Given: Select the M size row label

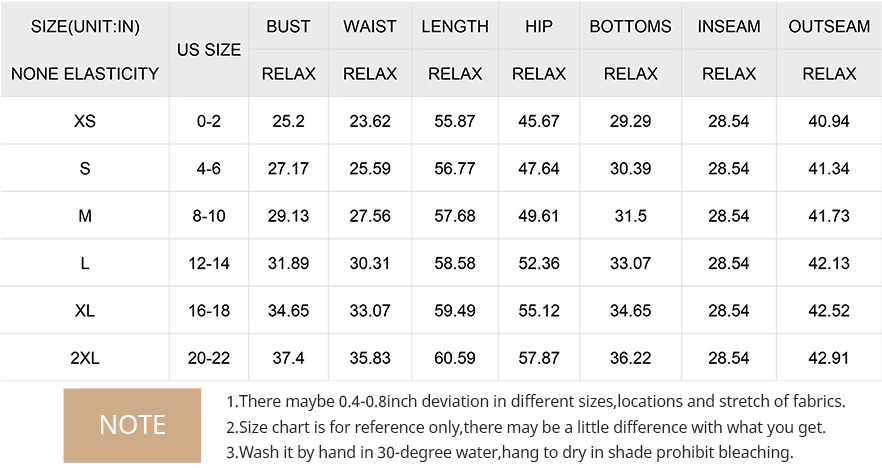Looking at the screenshot, I should coord(85,215).
